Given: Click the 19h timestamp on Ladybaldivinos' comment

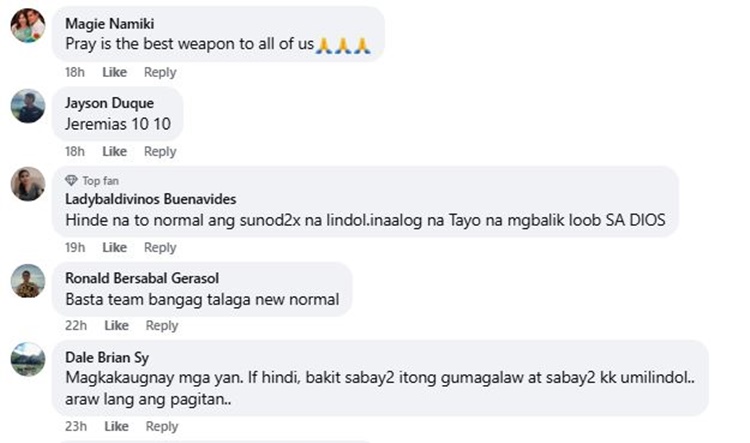Looking at the screenshot, I should click(75, 248).
